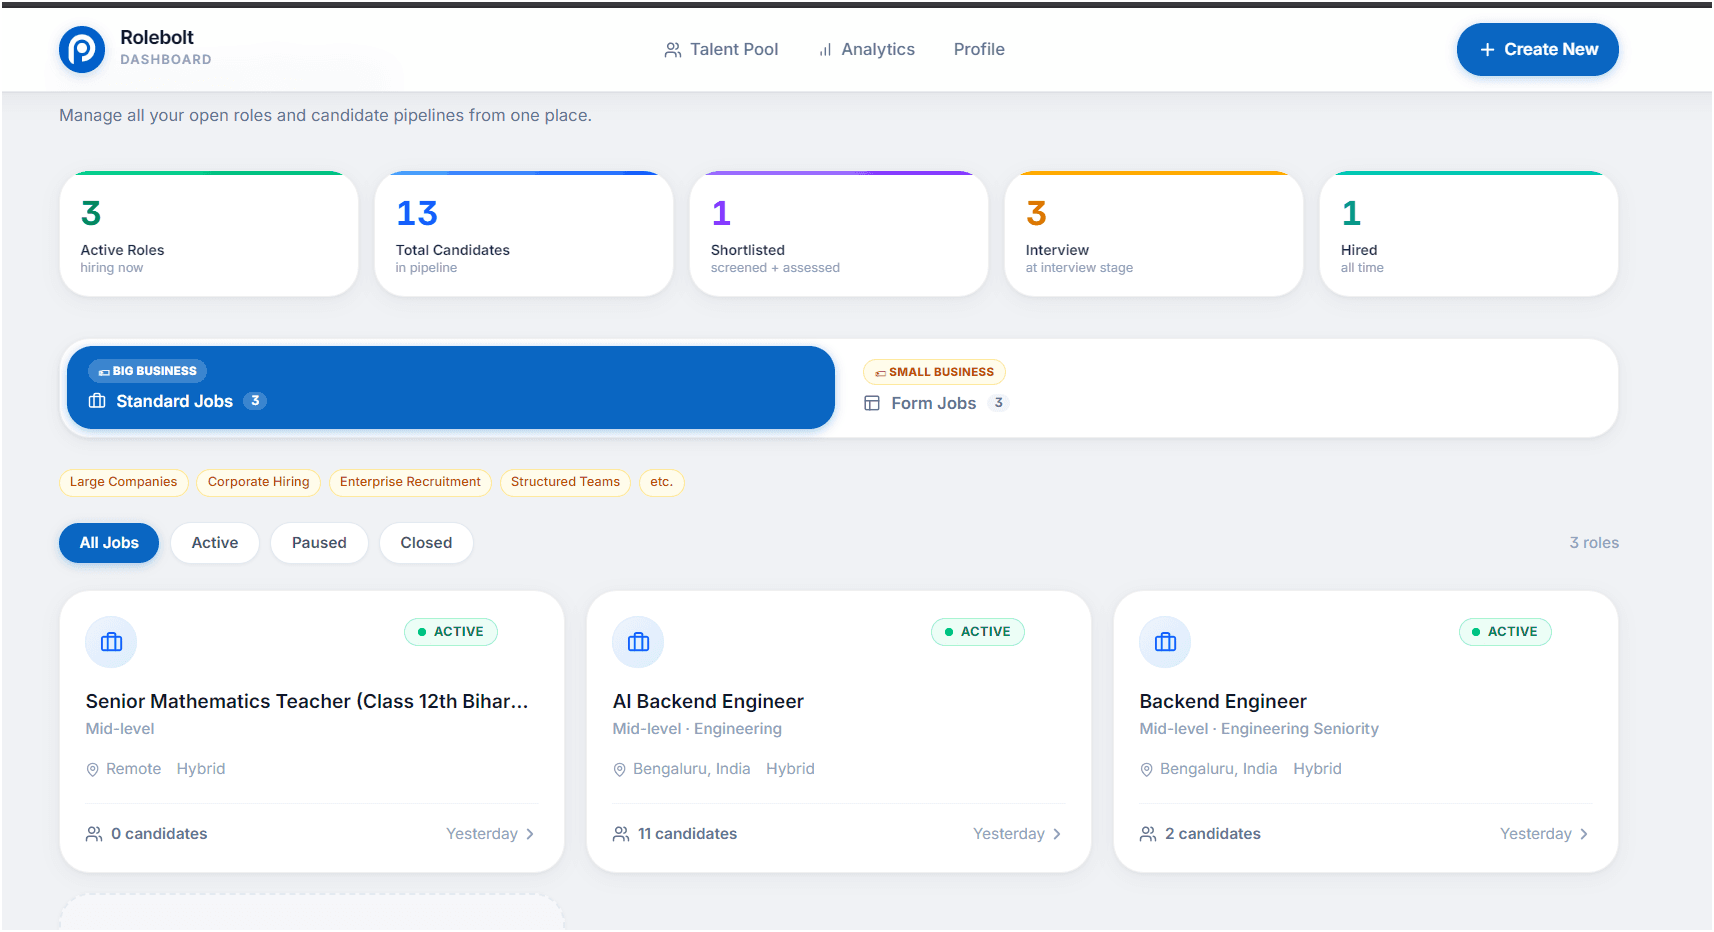Click briefcase icon on AI Backend Engineer card
The height and width of the screenshot is (932, 1714).
[638, 642]
